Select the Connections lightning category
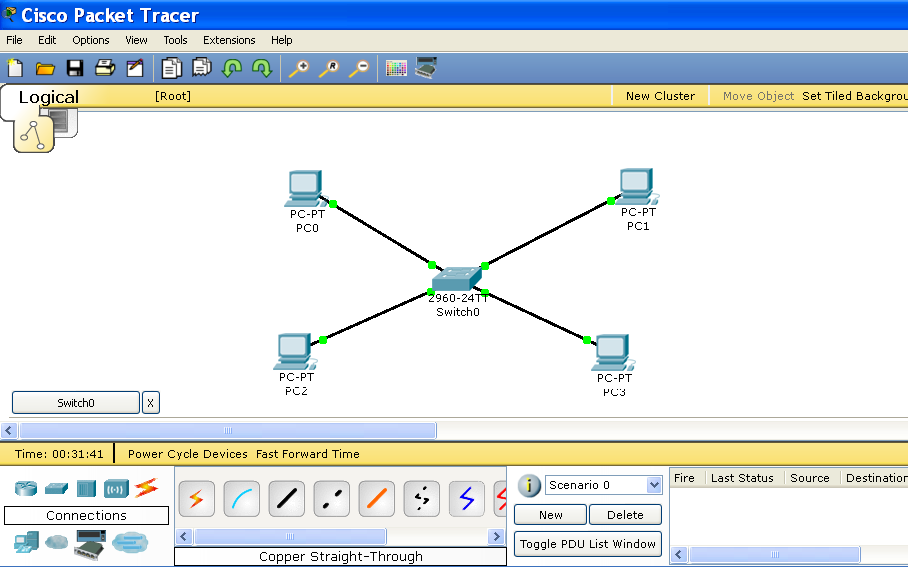908x567 pixels. (x=147, y=488)
